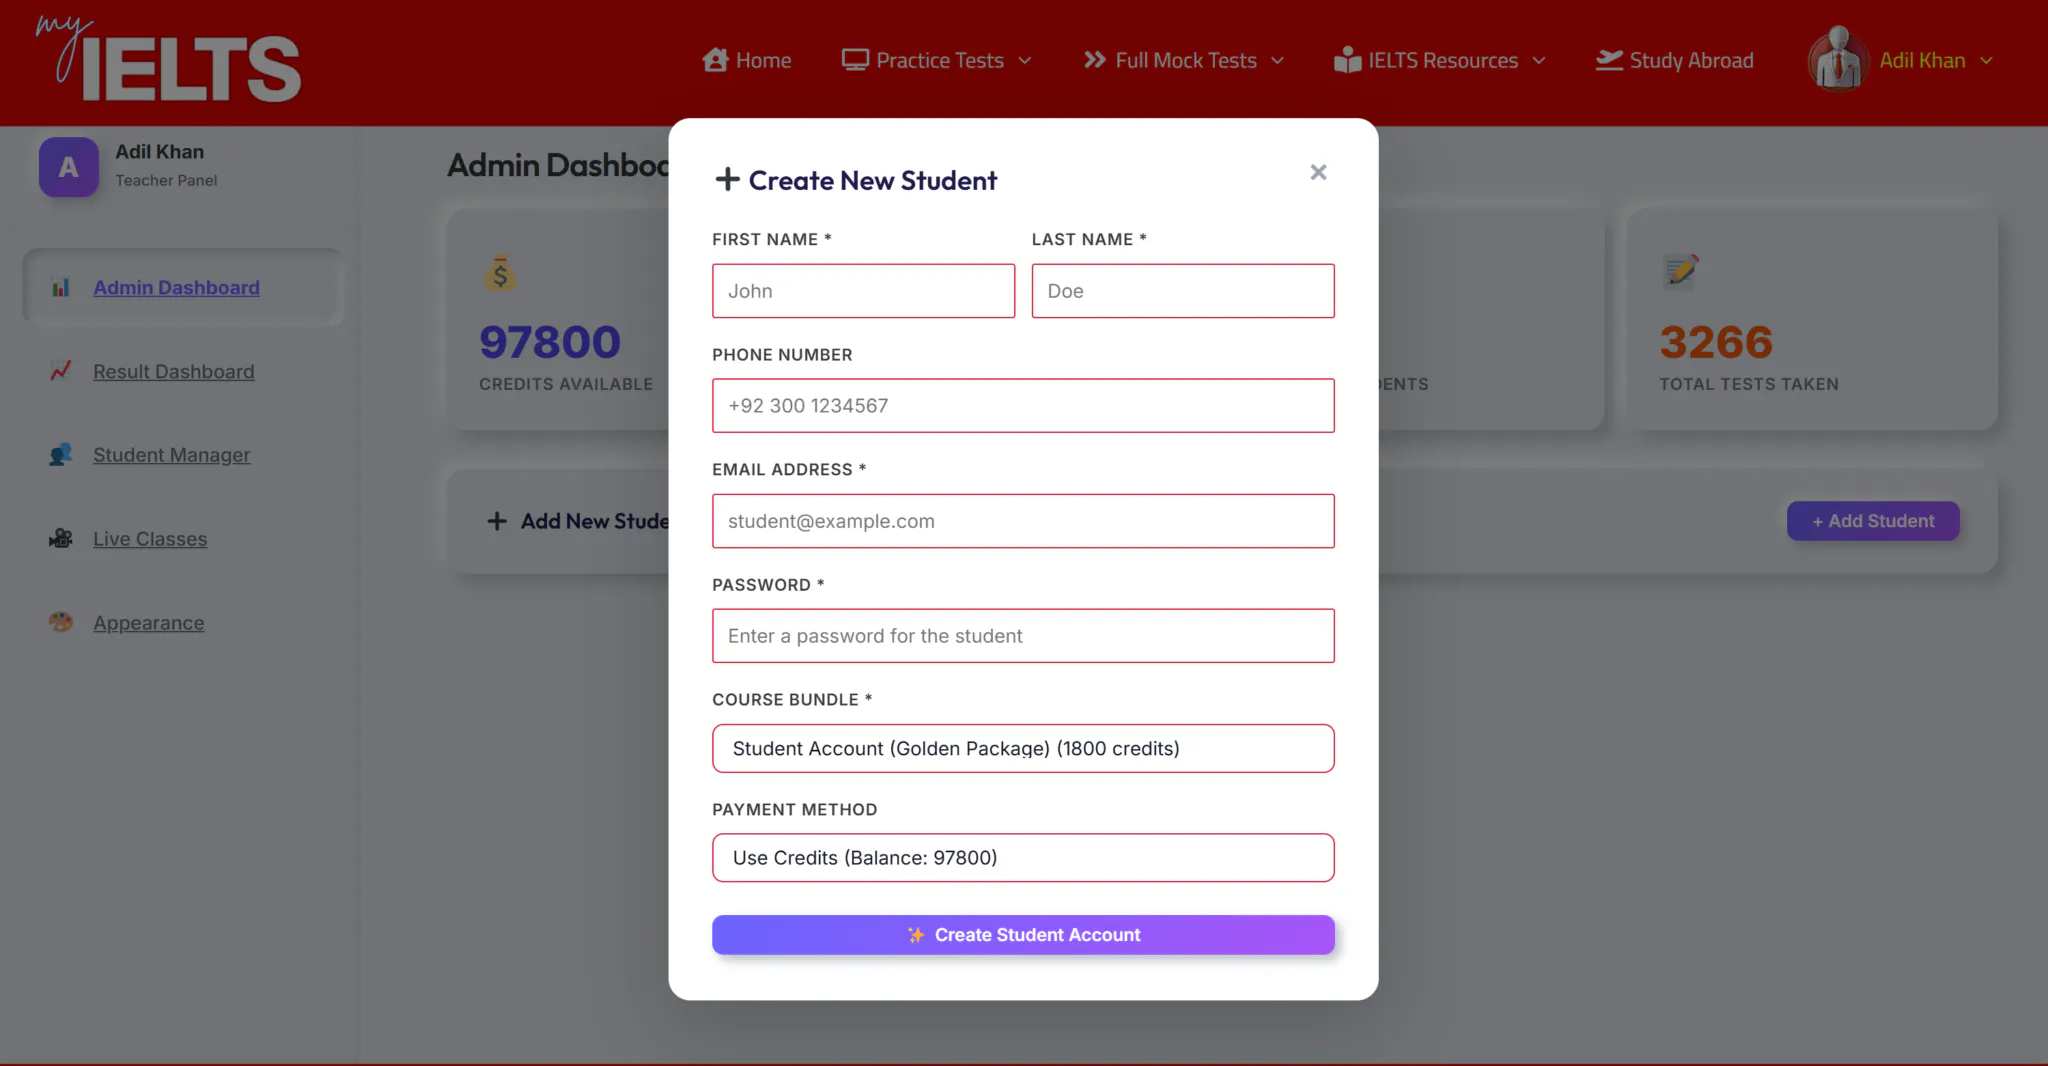Open the Adil Khan account dropdown arrow

1986,61
